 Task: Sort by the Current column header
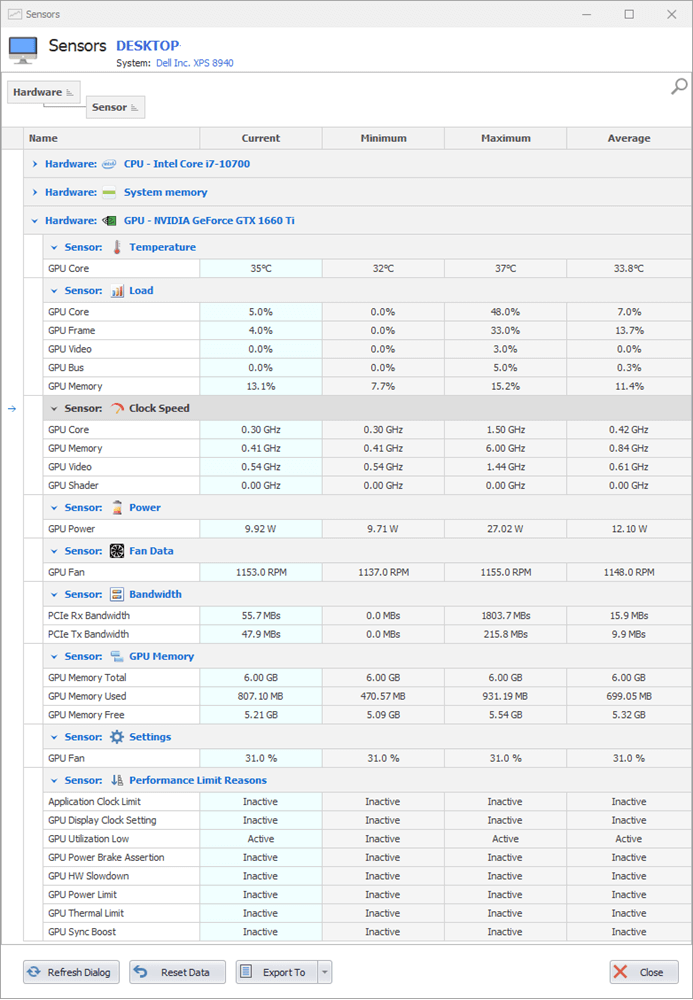point(261,138)
